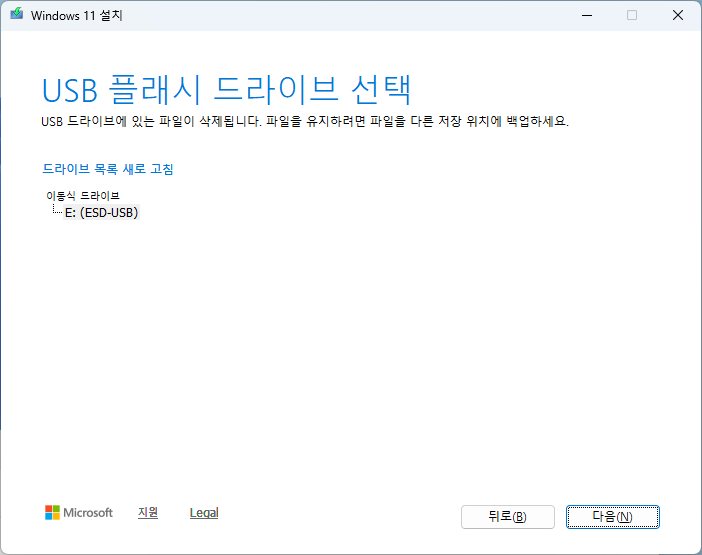Click the Windows 11 설치 title text
The image size is (702, 555).
point(77,15)
